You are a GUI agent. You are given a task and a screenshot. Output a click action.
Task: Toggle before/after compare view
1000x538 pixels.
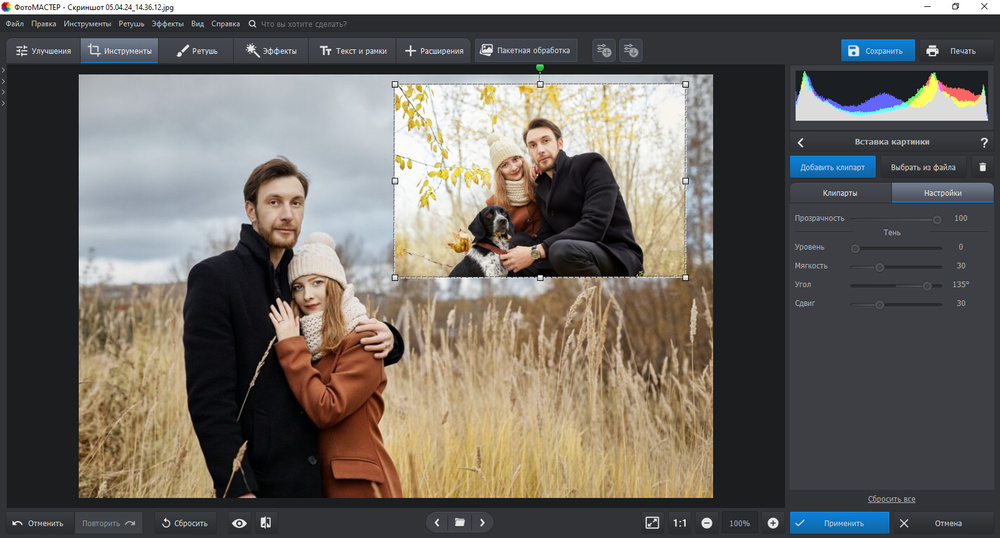pyautogui.click(x=266, y=523)
